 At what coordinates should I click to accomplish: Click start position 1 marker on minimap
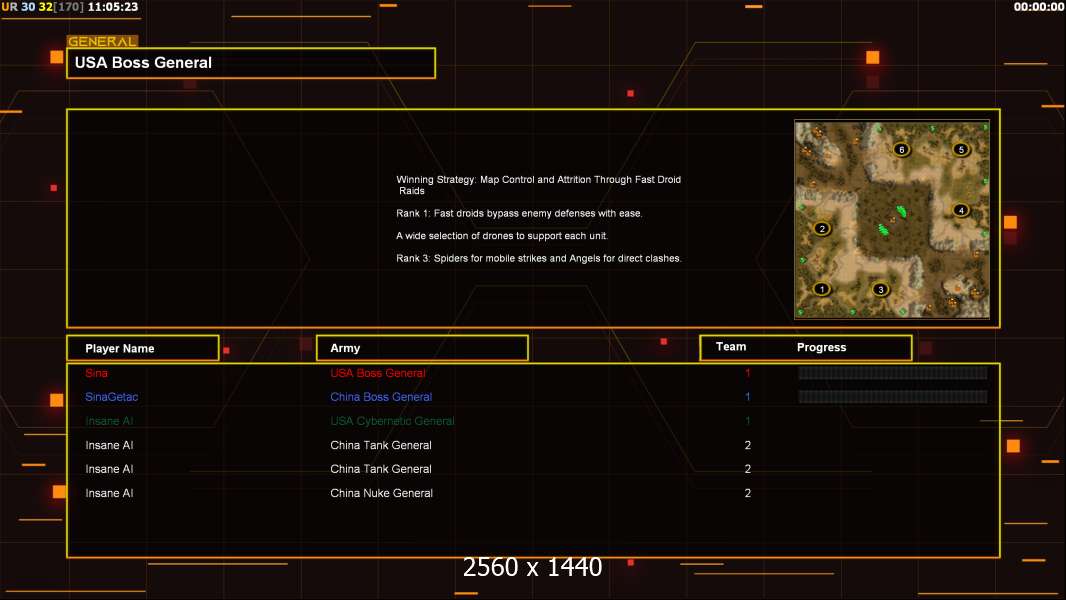coord(822,289)
